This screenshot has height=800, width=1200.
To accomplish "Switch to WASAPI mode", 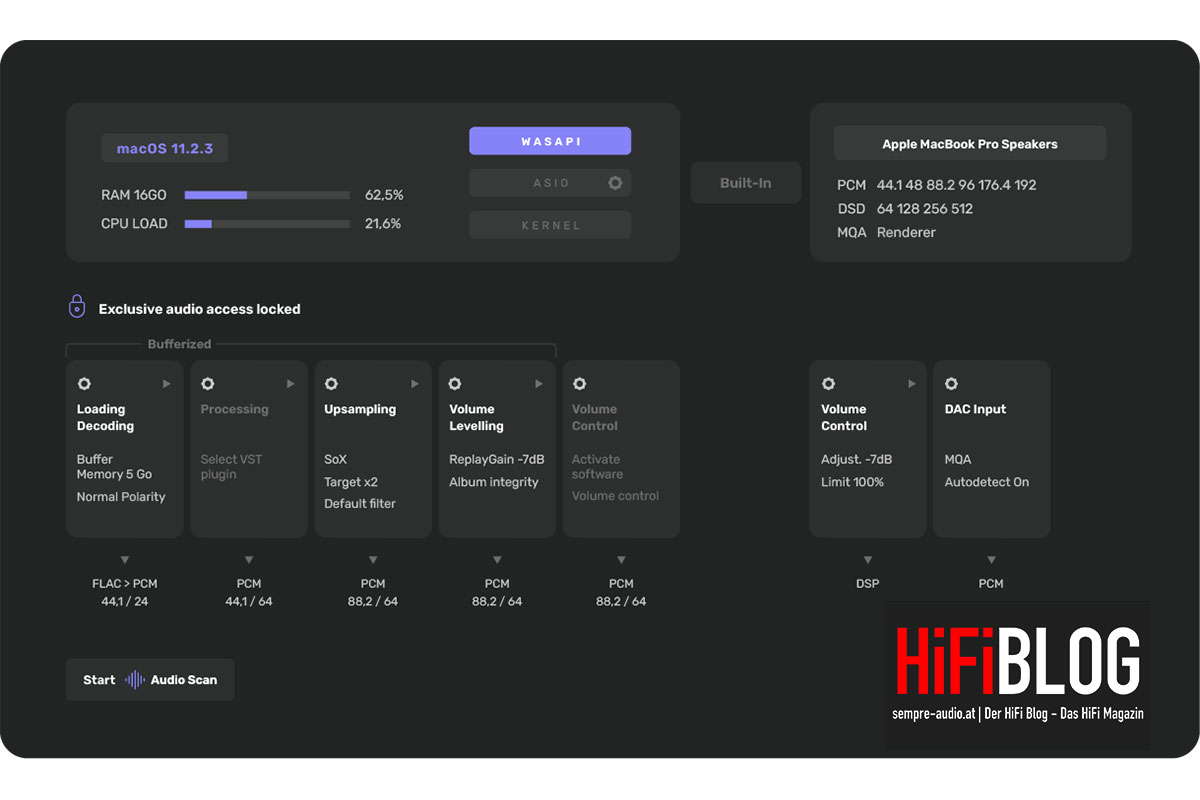I will 549,140.
